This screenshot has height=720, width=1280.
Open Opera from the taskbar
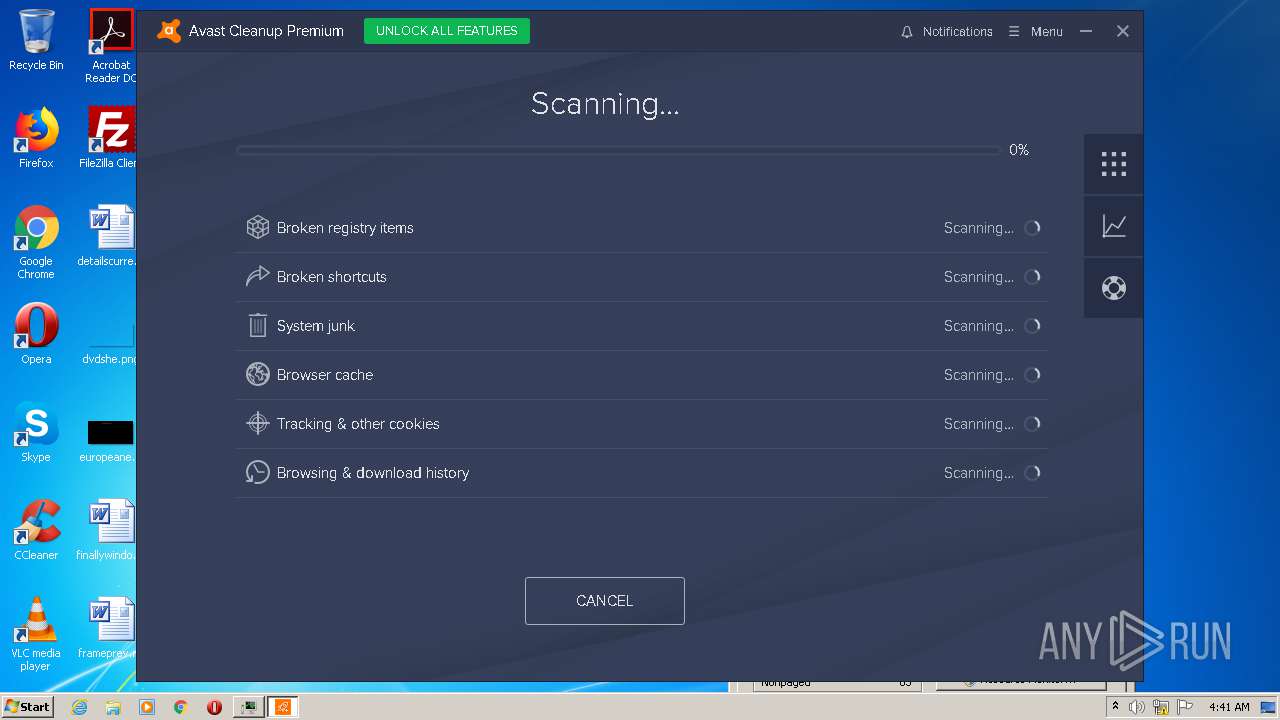214,707
